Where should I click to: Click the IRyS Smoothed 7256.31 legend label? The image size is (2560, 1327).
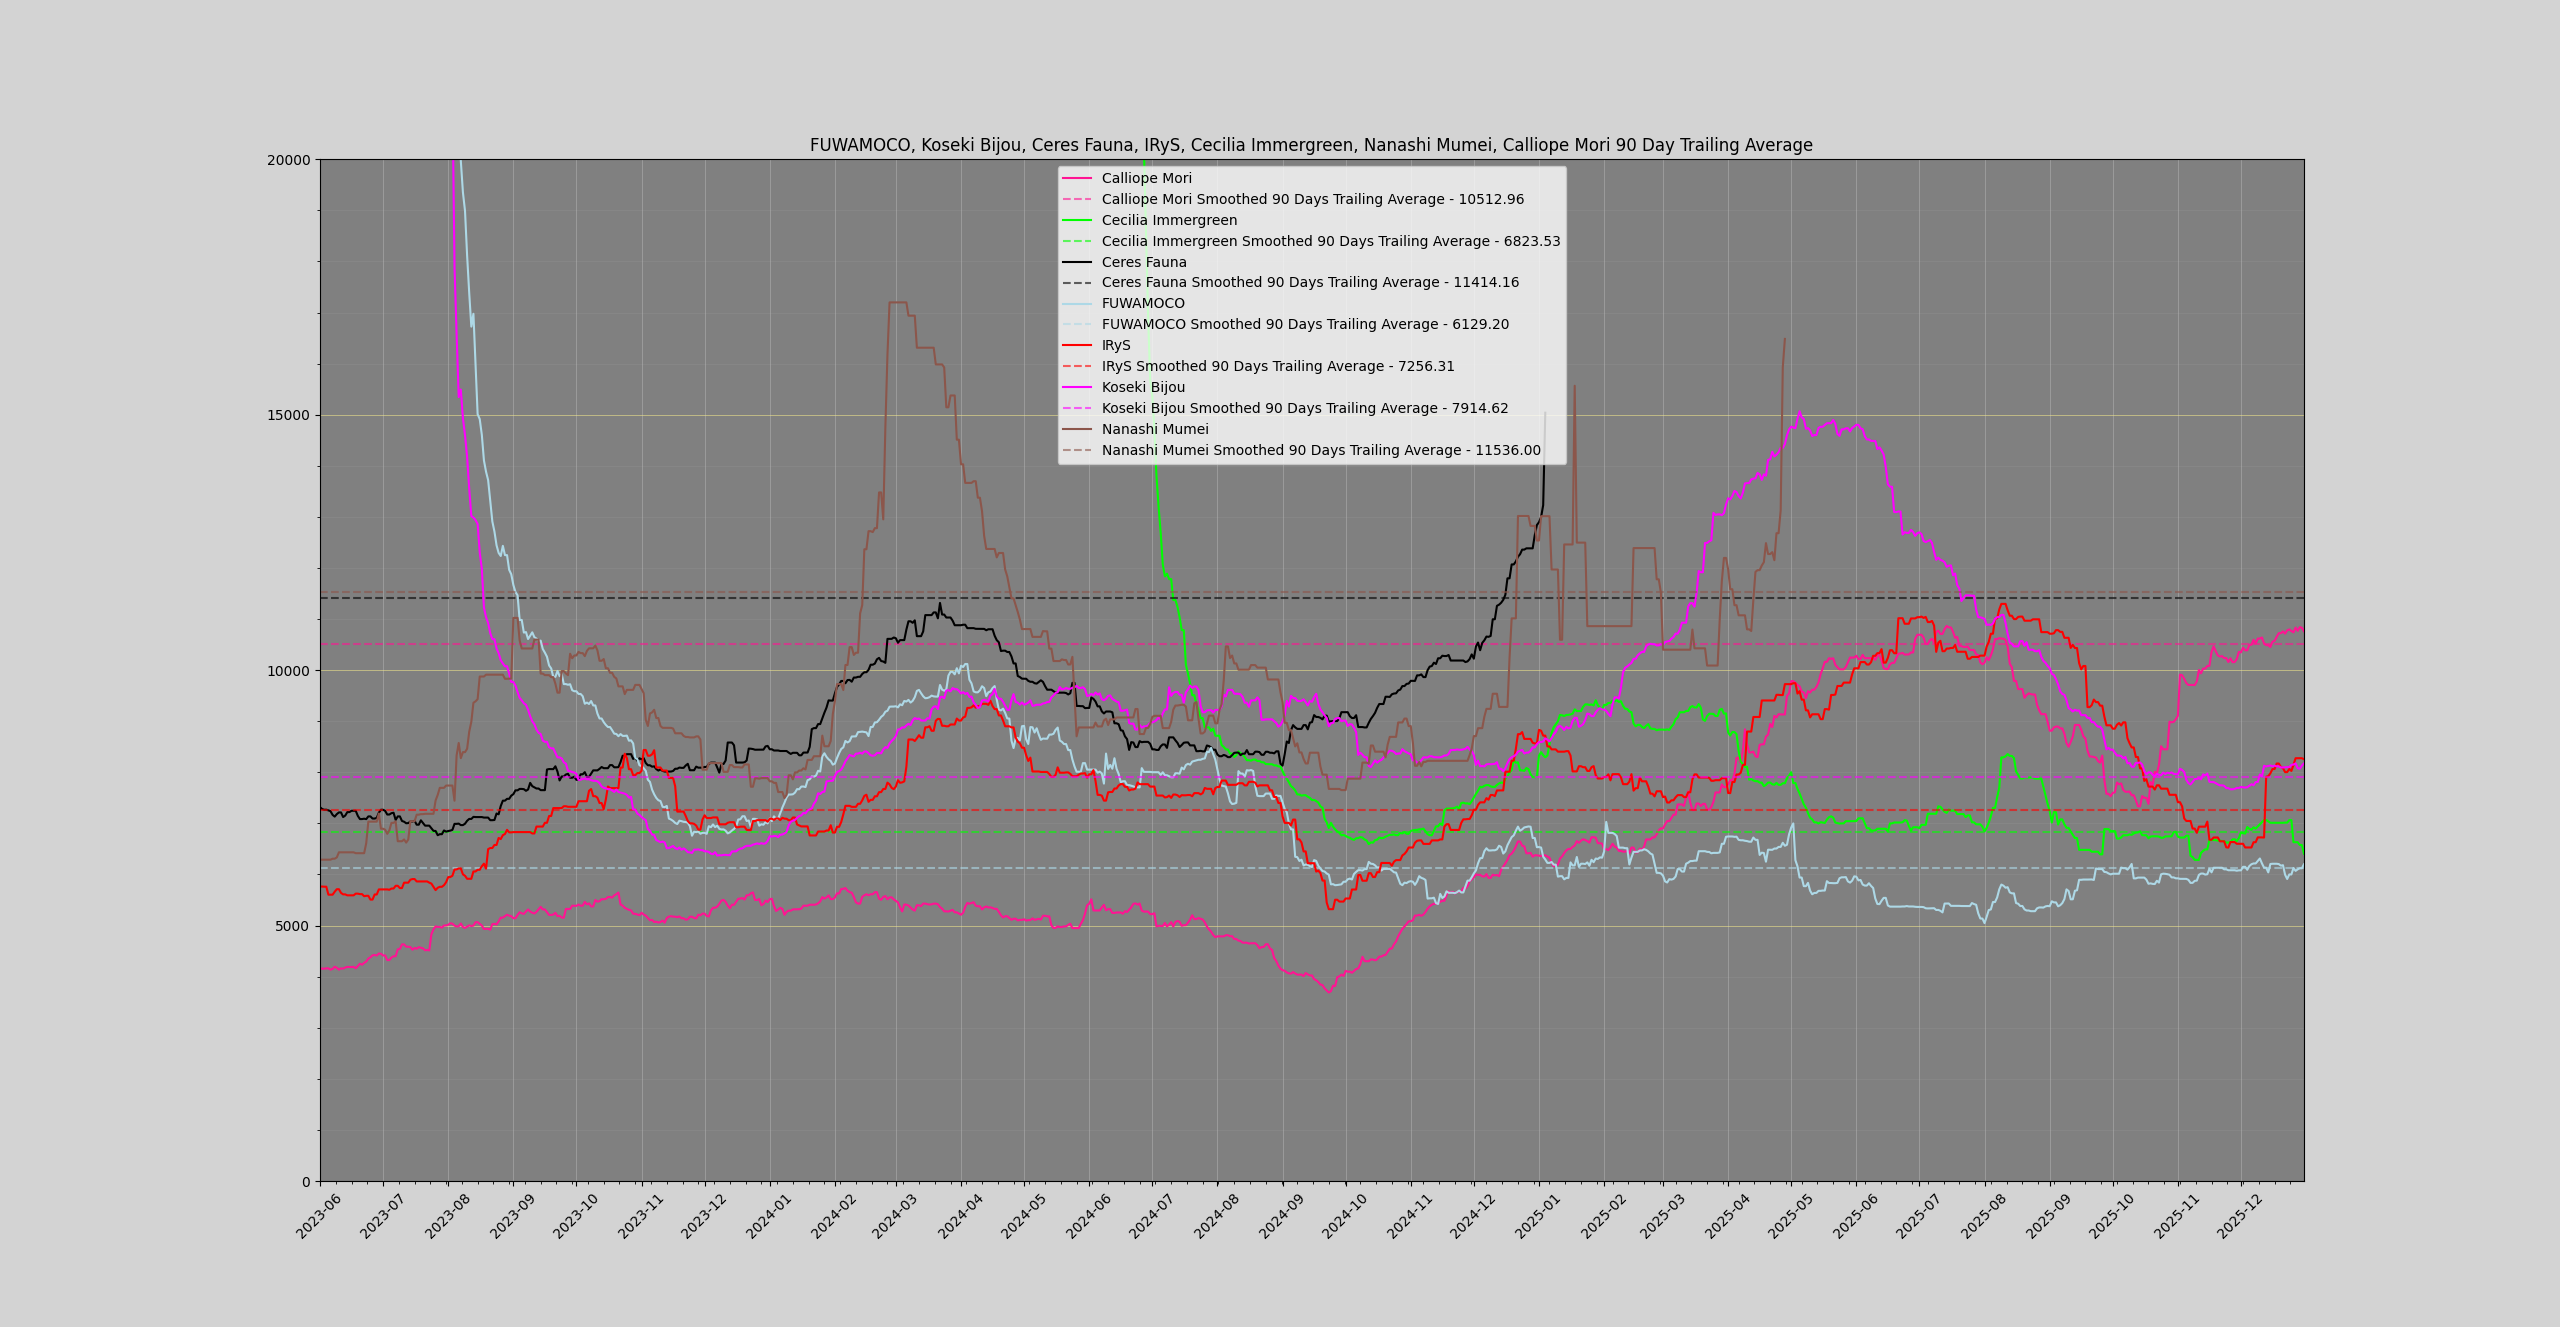point(1278,367)
